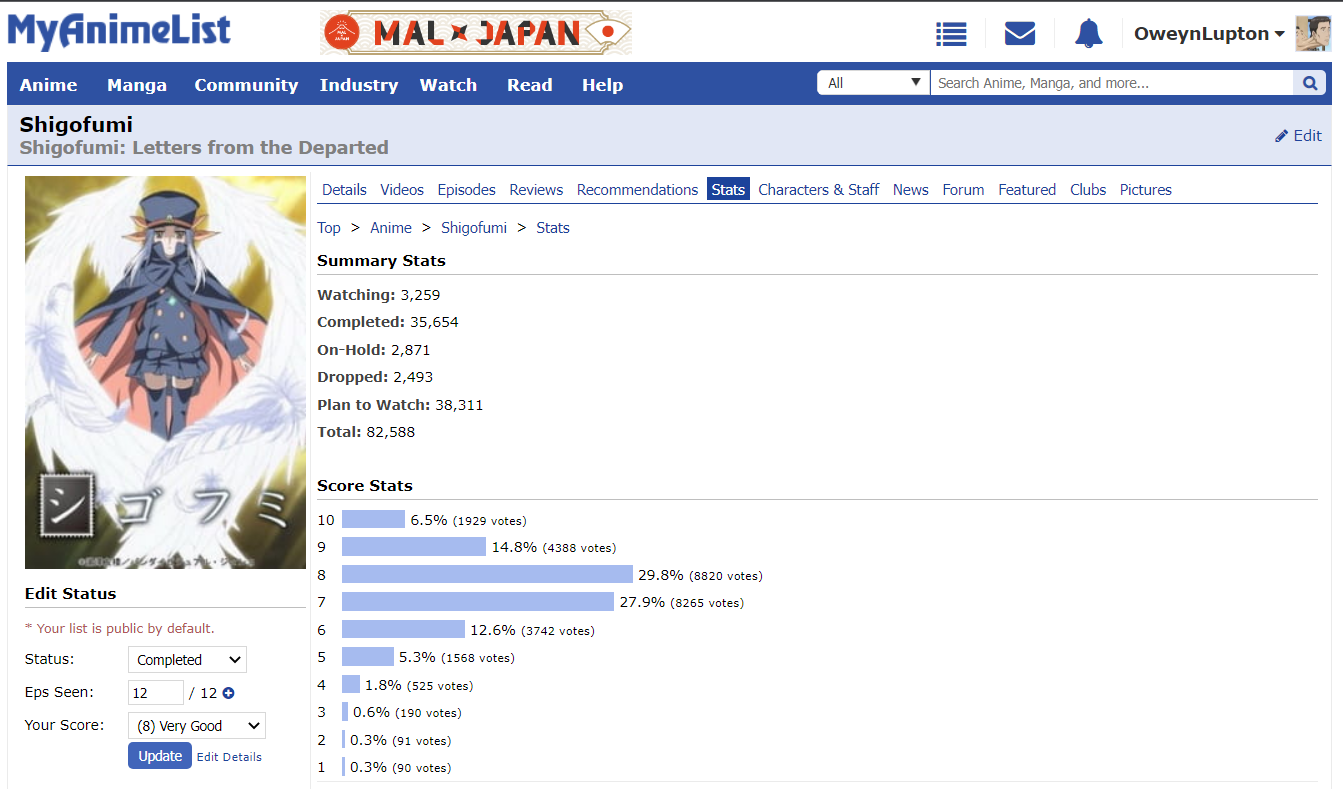Image resolution: width=1343 pixels, height=789 pixels.
Task: Open the Edit Details link
Action: pyautogui.click(x=229, y=757)
